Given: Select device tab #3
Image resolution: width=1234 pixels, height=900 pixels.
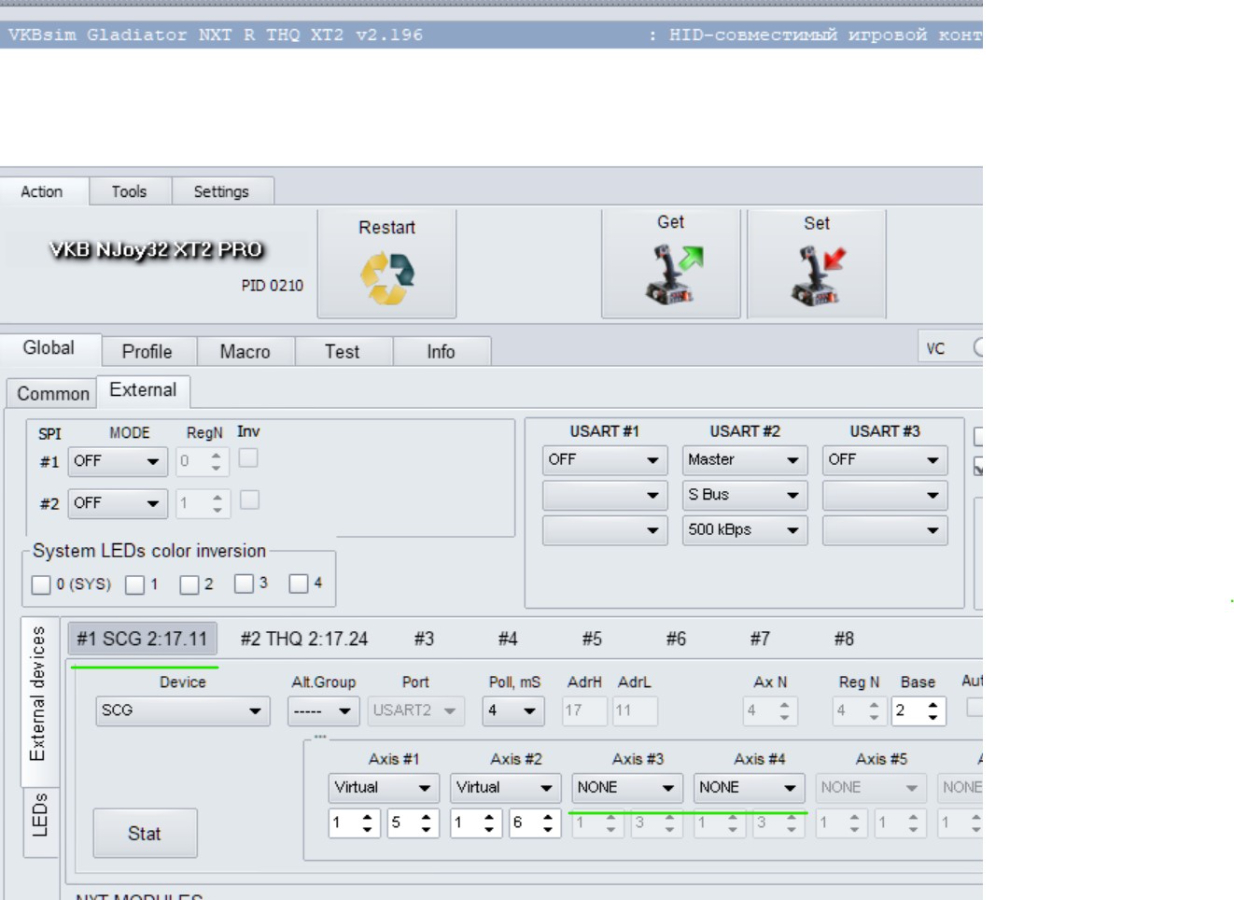Looking at the screenshot, I should (x=424, y=639).
